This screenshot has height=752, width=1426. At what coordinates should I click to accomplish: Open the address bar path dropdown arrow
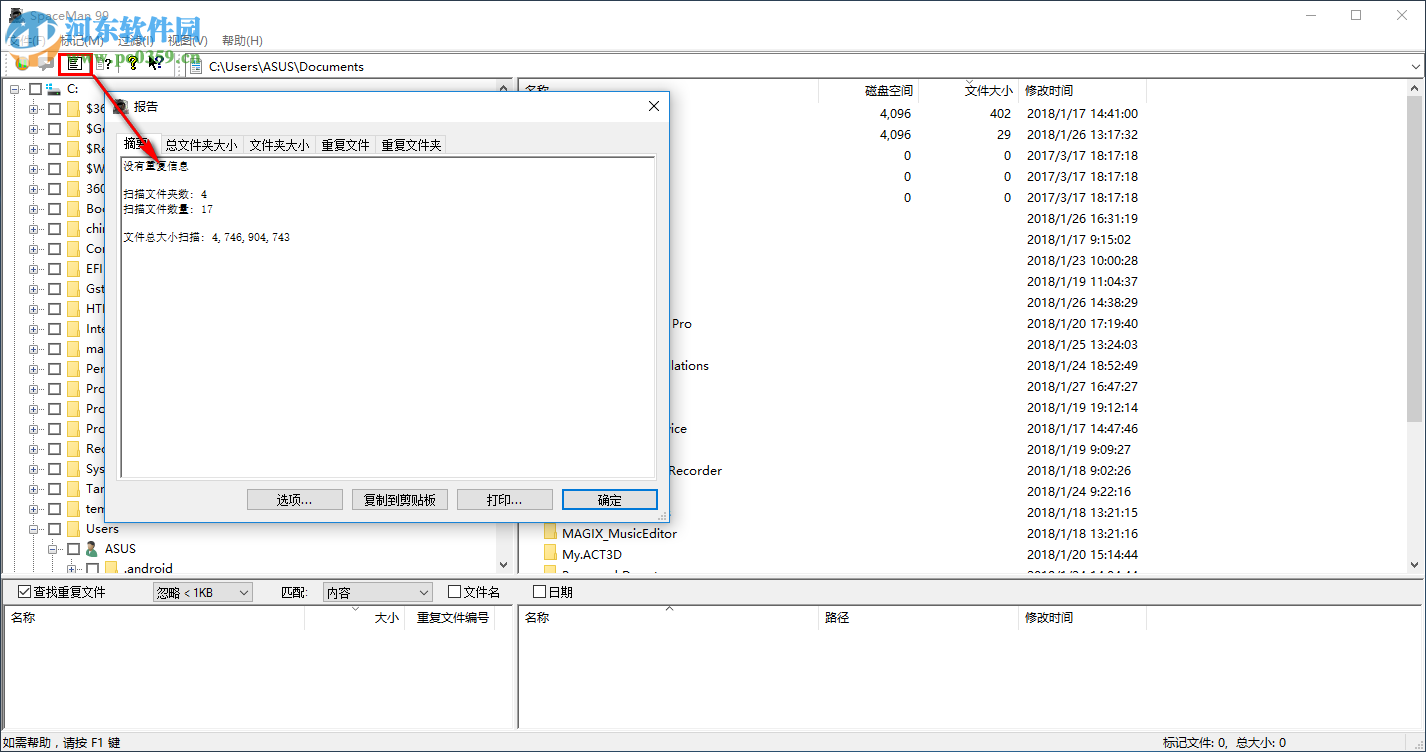pyautogui.click(x=1415, y=67)
